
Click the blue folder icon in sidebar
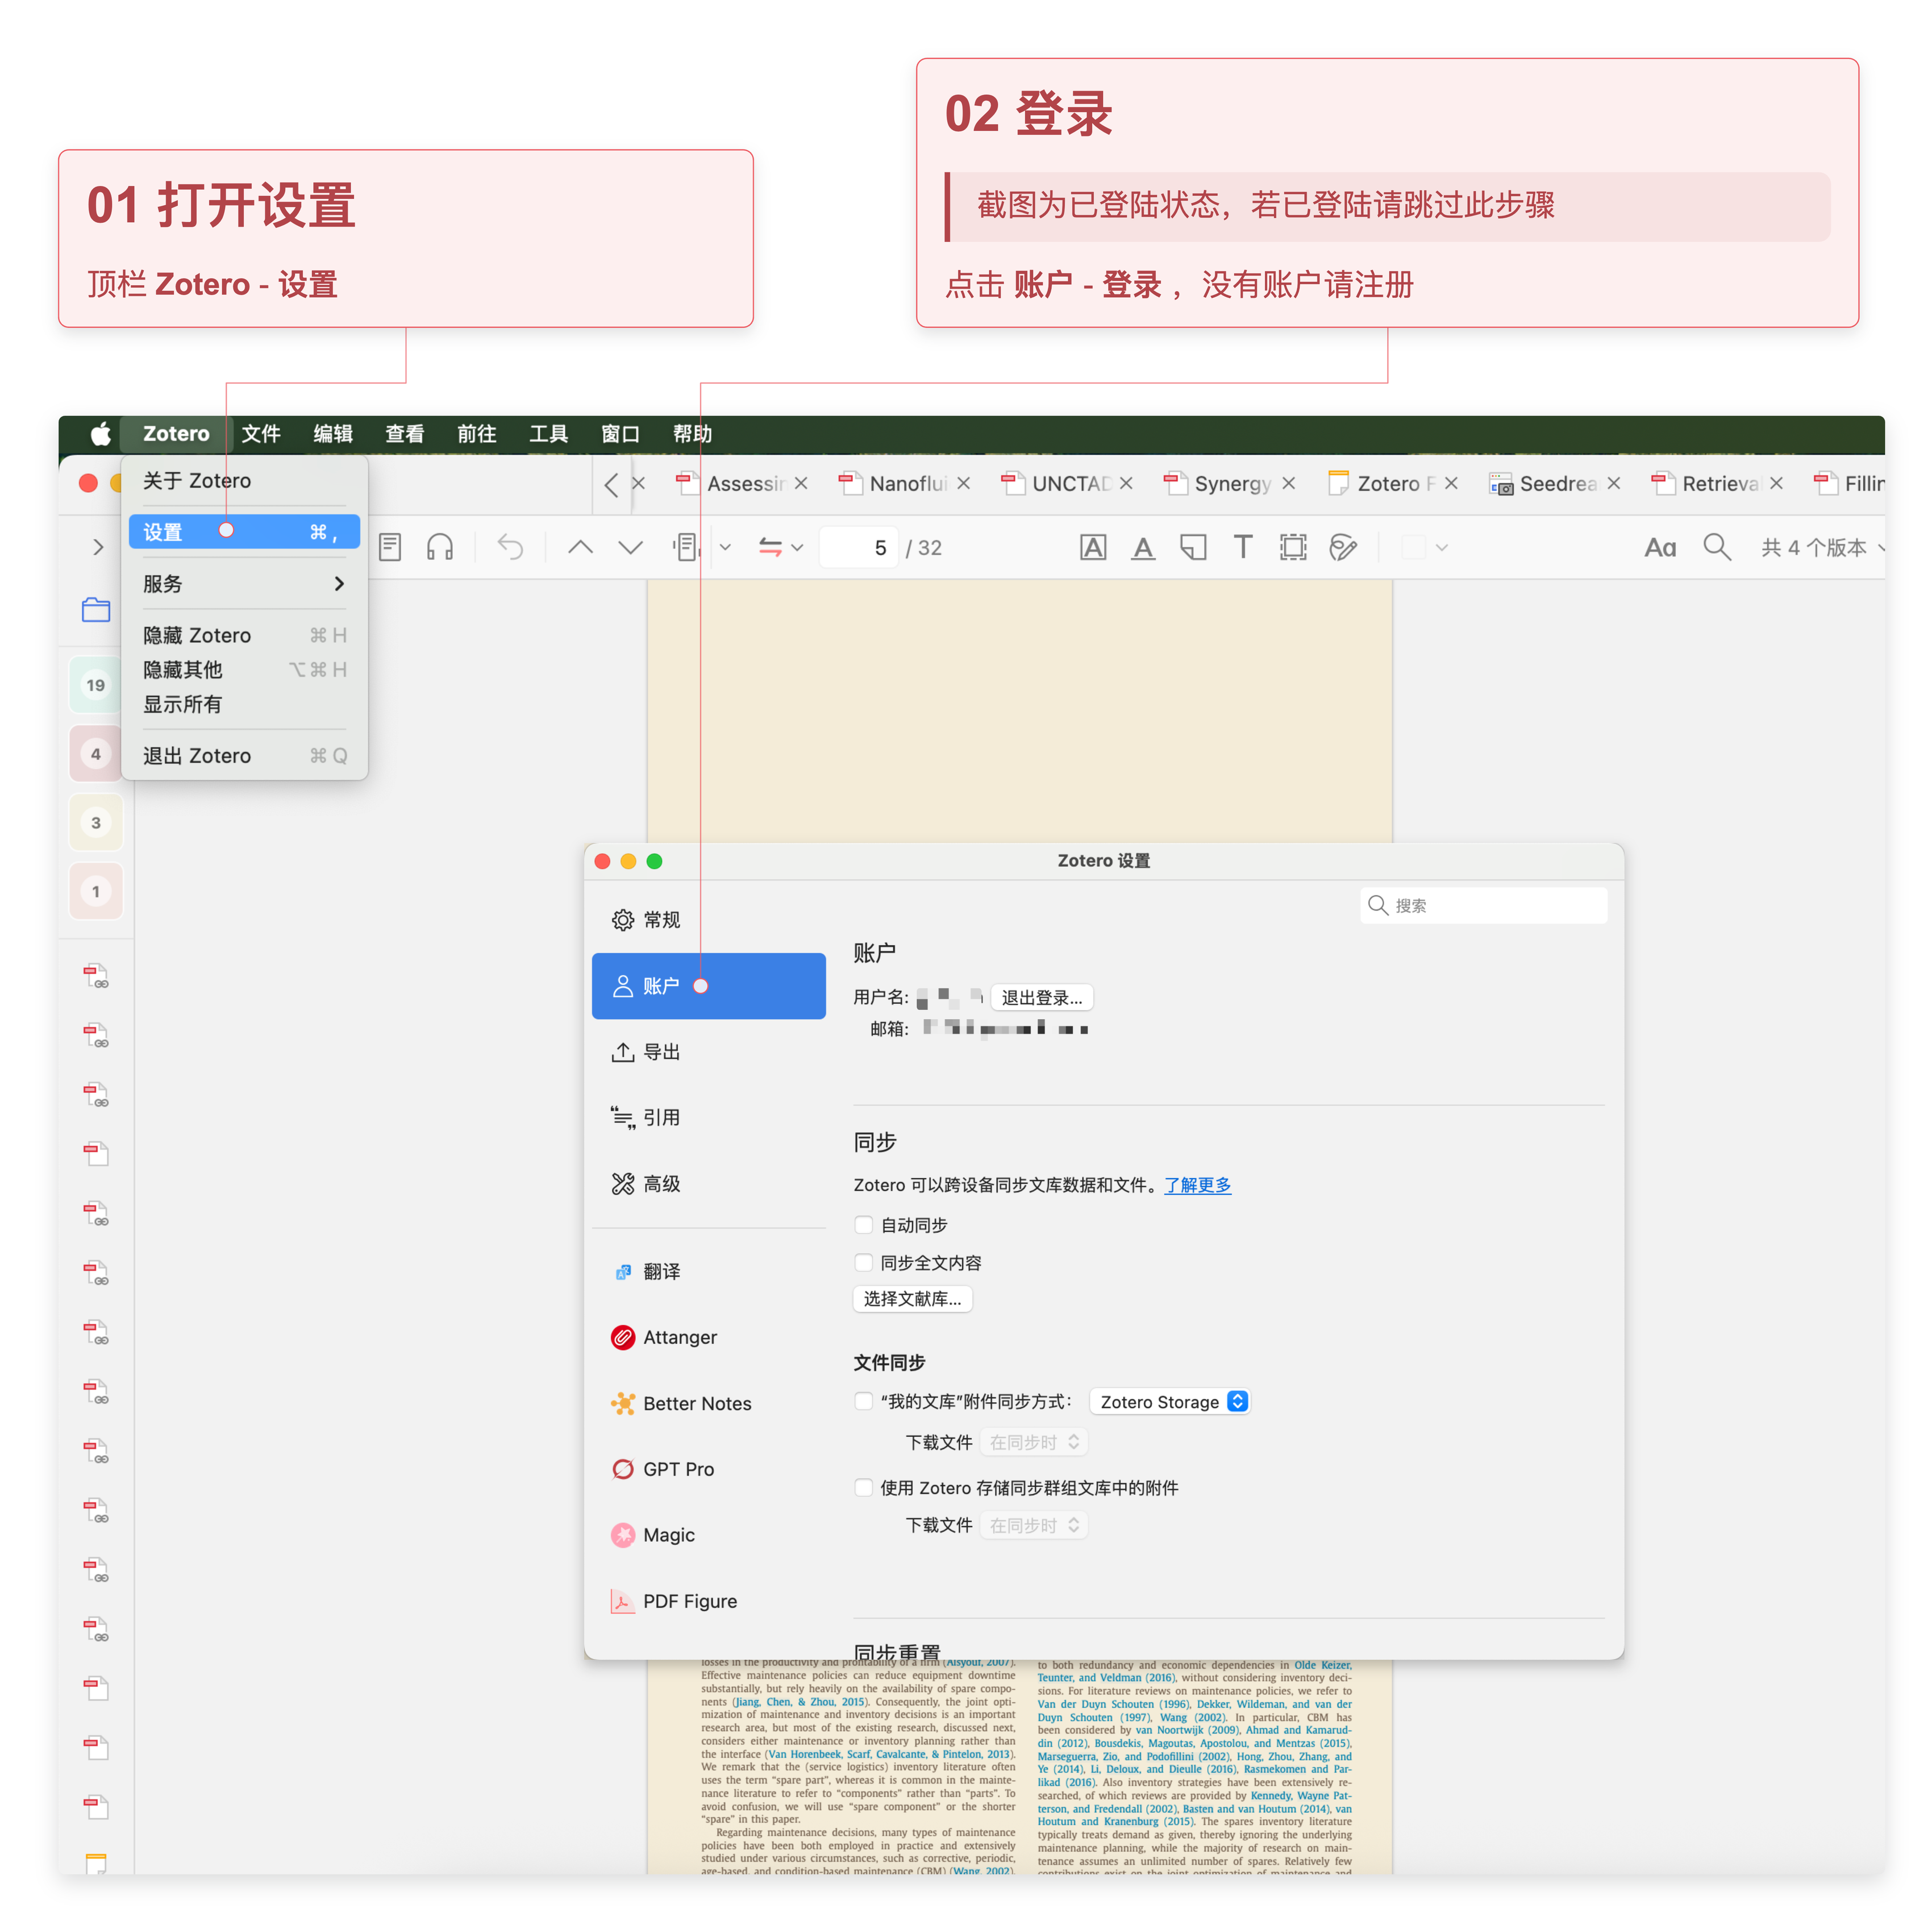point(96,609)
